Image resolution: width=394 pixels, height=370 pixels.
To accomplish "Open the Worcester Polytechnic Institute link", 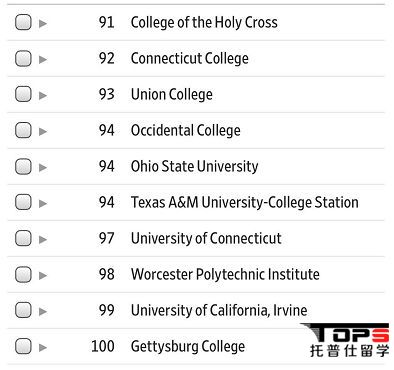I will [225, 275].
